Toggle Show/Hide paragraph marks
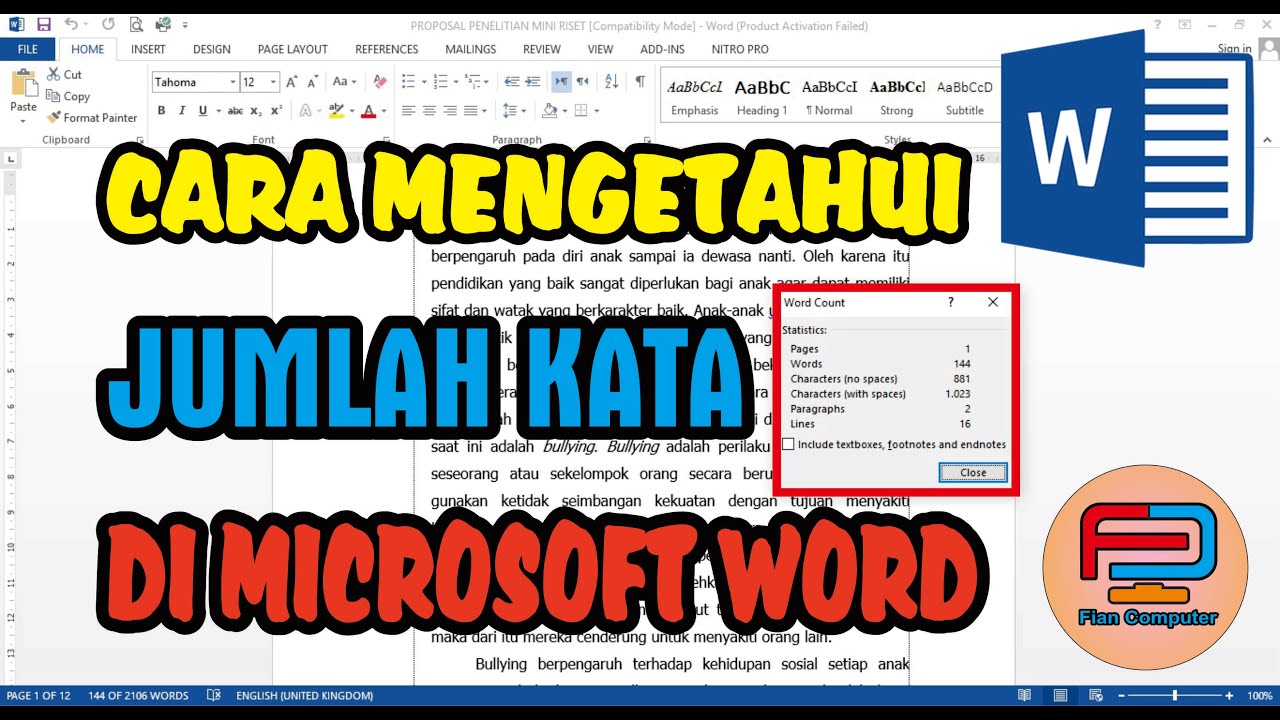The height and width of the screenshot is (720, 1280). pos(640,82)
